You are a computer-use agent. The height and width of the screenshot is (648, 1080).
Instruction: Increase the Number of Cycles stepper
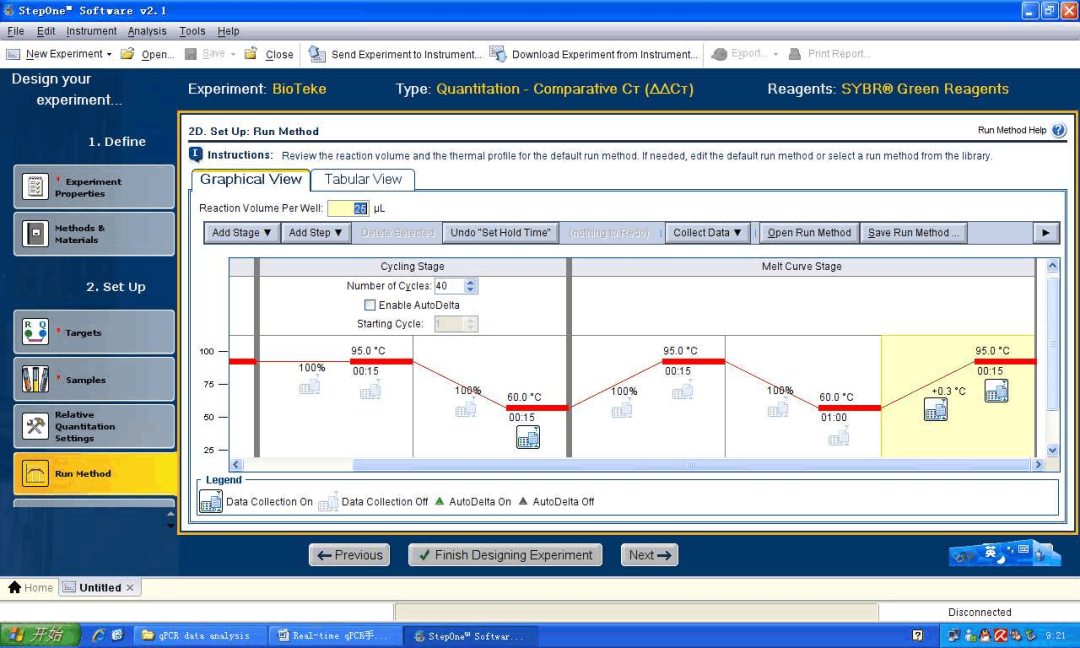pyautogui.click(x=471, y=282)
